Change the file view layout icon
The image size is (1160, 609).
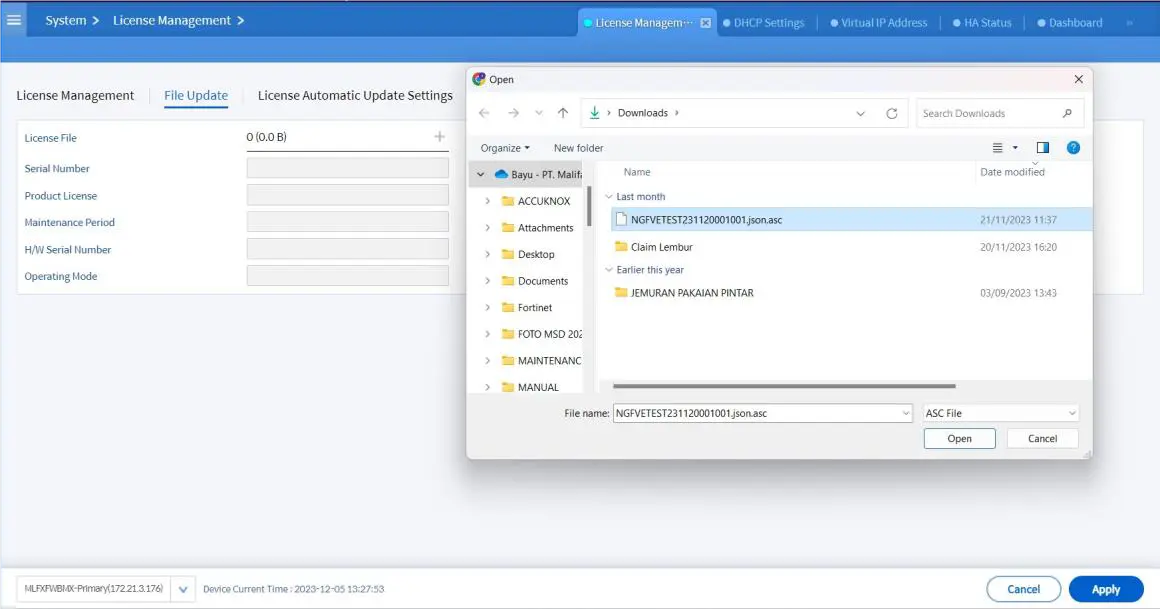pos(997,148)
